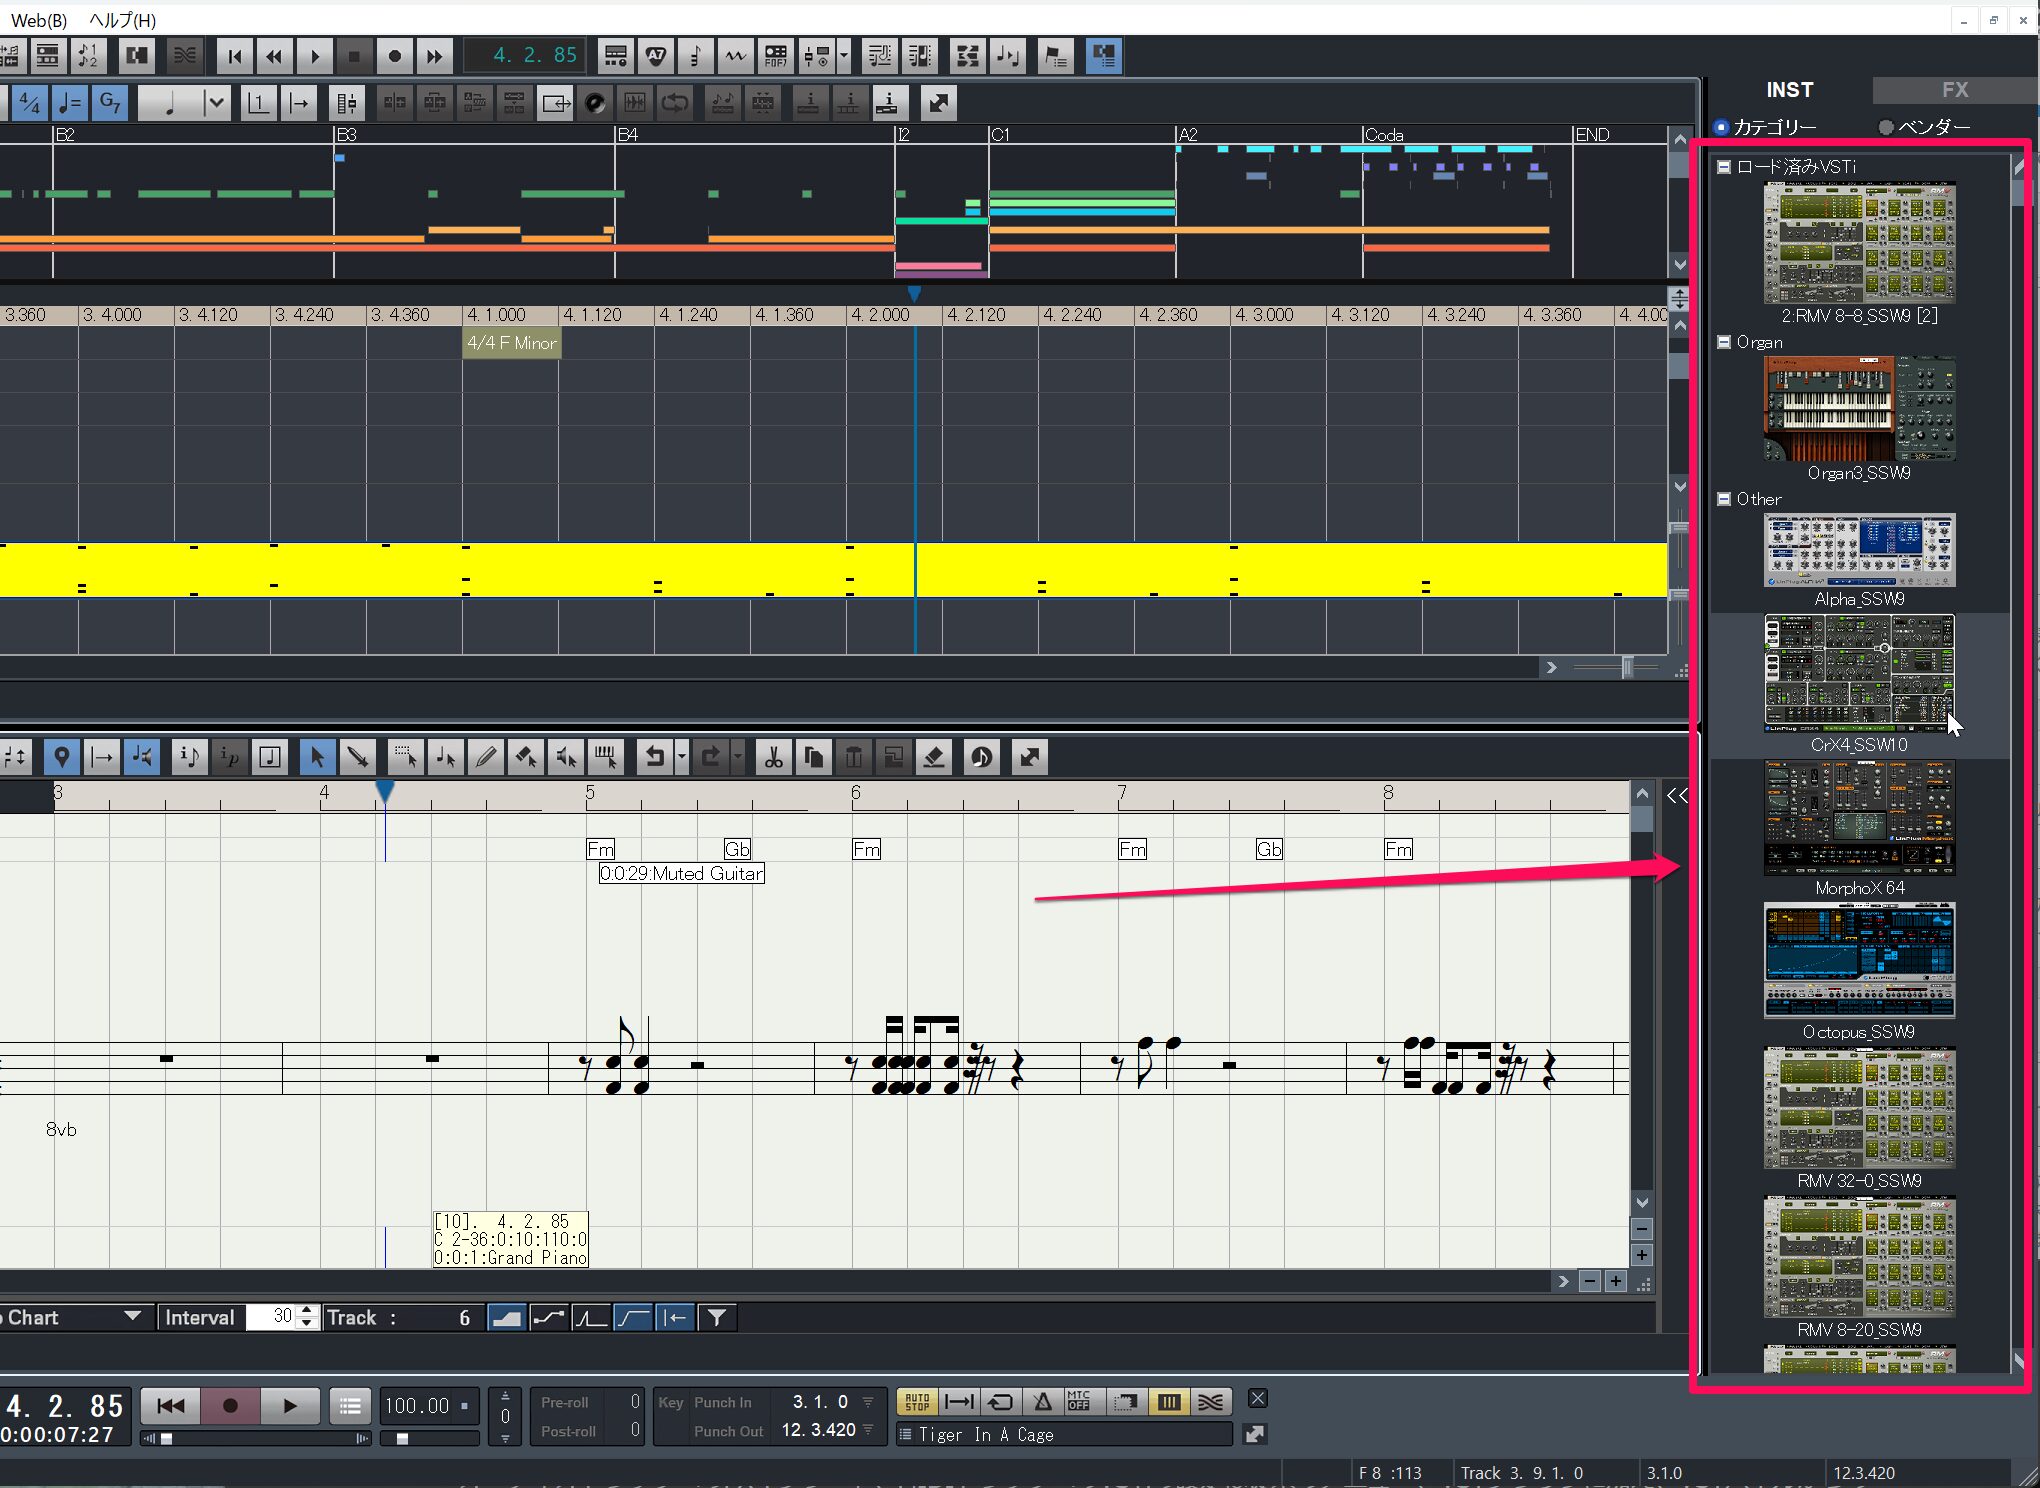This screenshot has width=2040, height=1488.
Task: Open the Chart type dropdown
Action: click(131, 1317)
